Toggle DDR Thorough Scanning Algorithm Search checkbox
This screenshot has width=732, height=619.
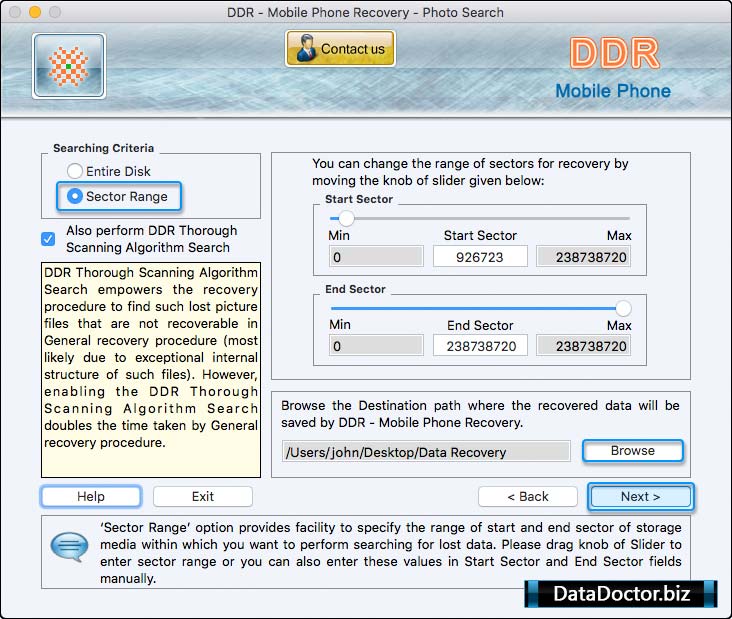click(48, 239)
